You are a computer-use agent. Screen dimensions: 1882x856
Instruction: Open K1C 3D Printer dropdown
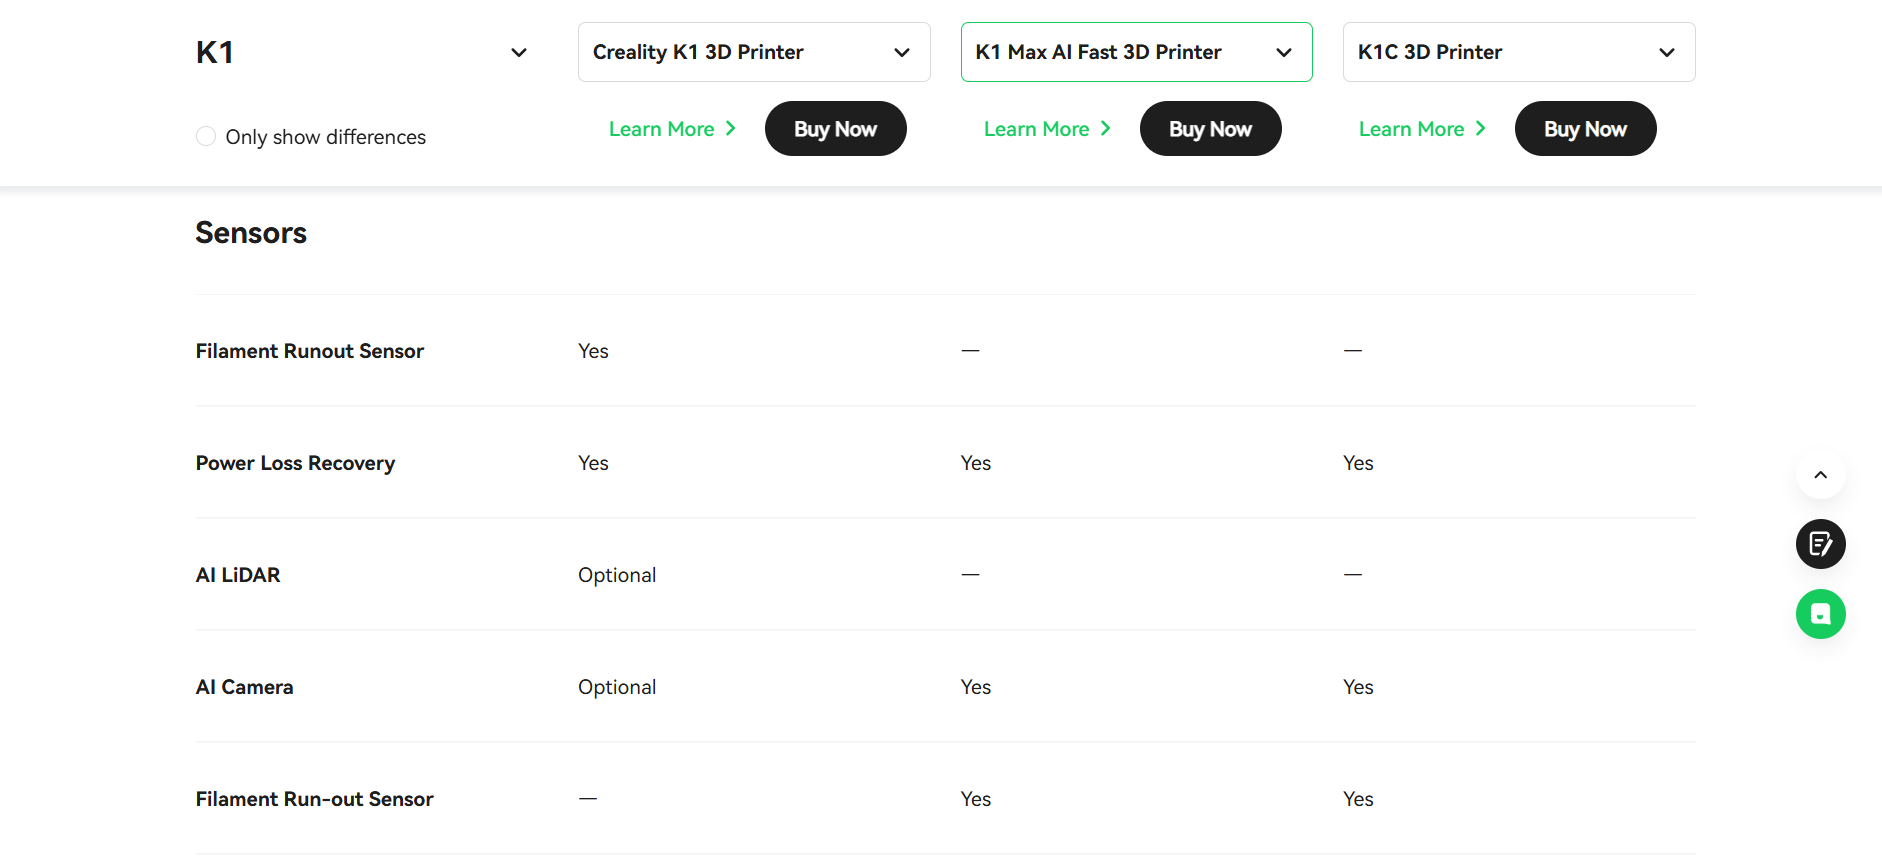1519,52
